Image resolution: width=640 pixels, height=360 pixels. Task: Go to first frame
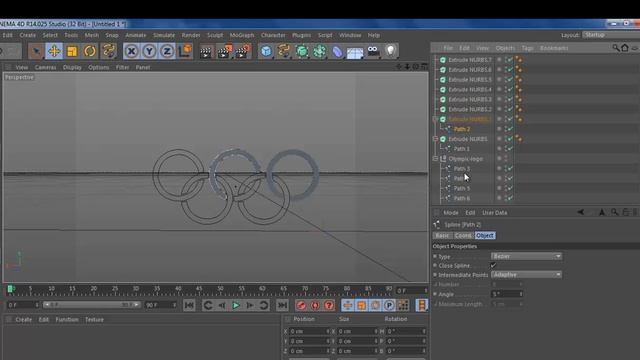(x=189, y=305)
